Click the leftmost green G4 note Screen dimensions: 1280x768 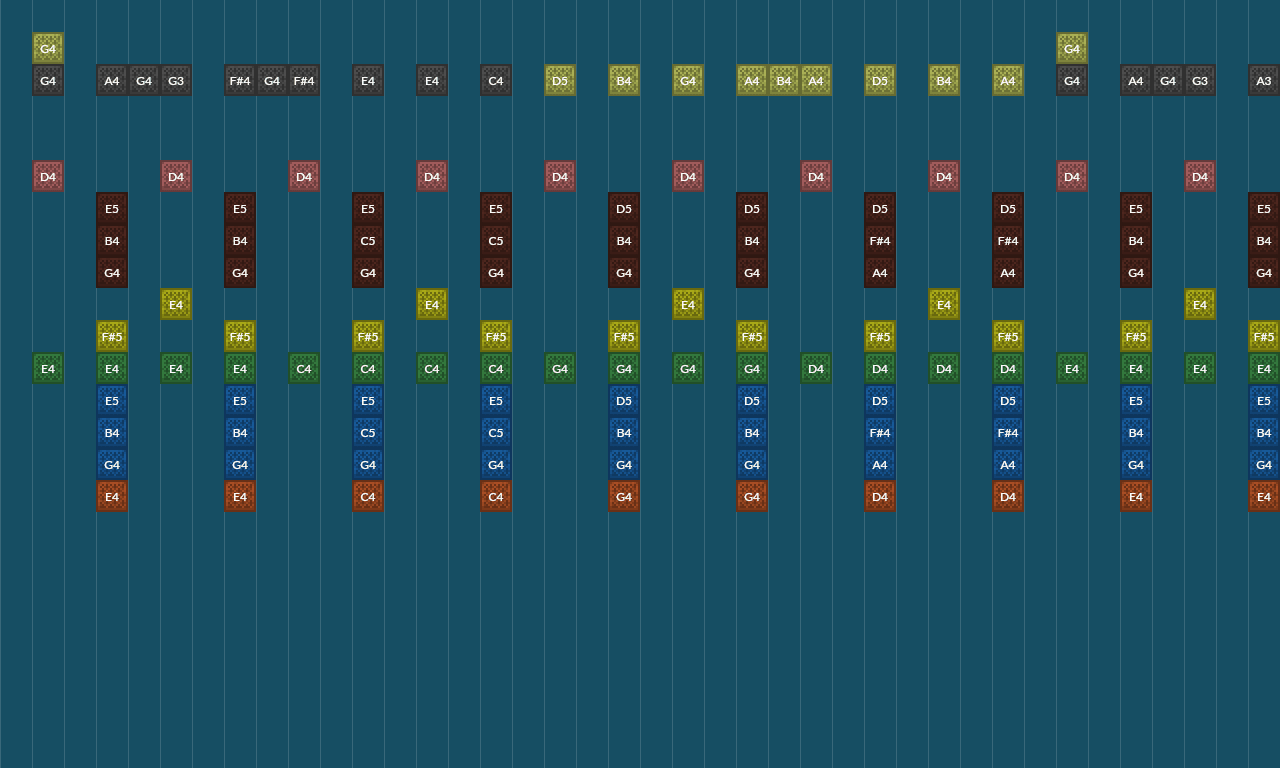pyautogui.click(x=560, y=368)
